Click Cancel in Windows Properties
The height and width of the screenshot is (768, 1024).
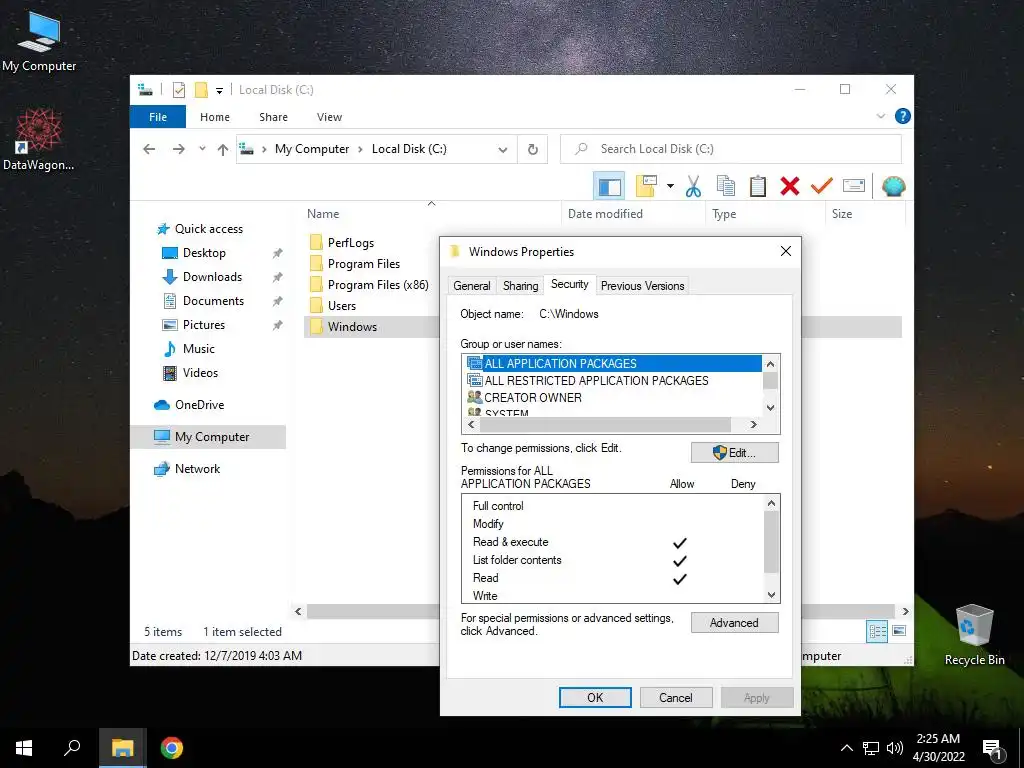[x=676, y=697]
